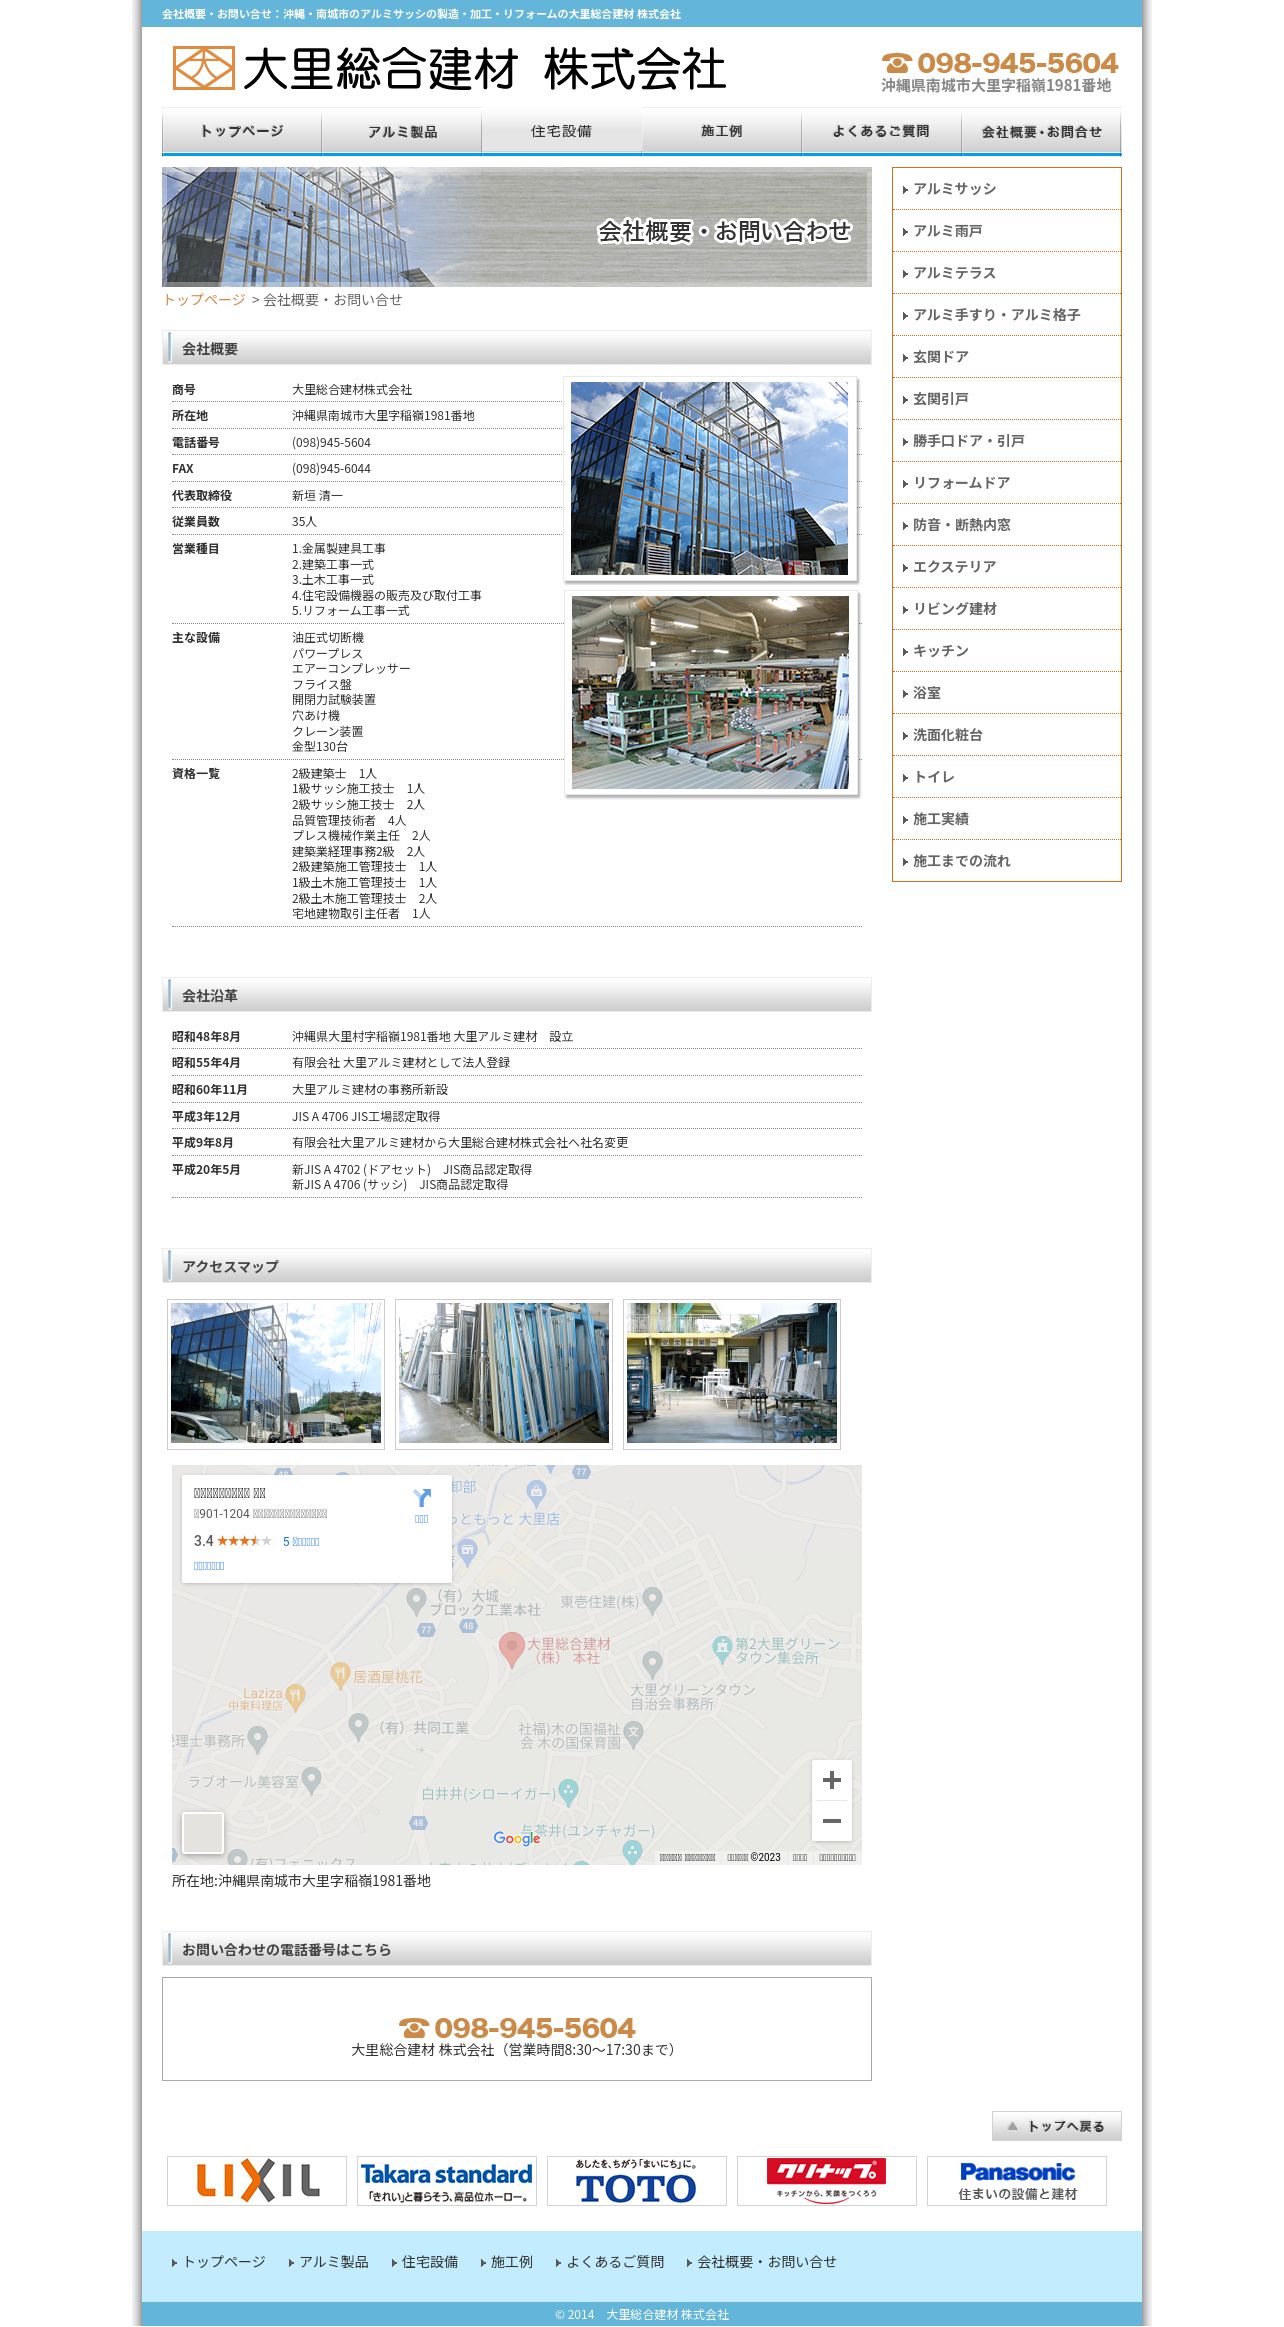Click the トップページ breadcrumb link

204,300
